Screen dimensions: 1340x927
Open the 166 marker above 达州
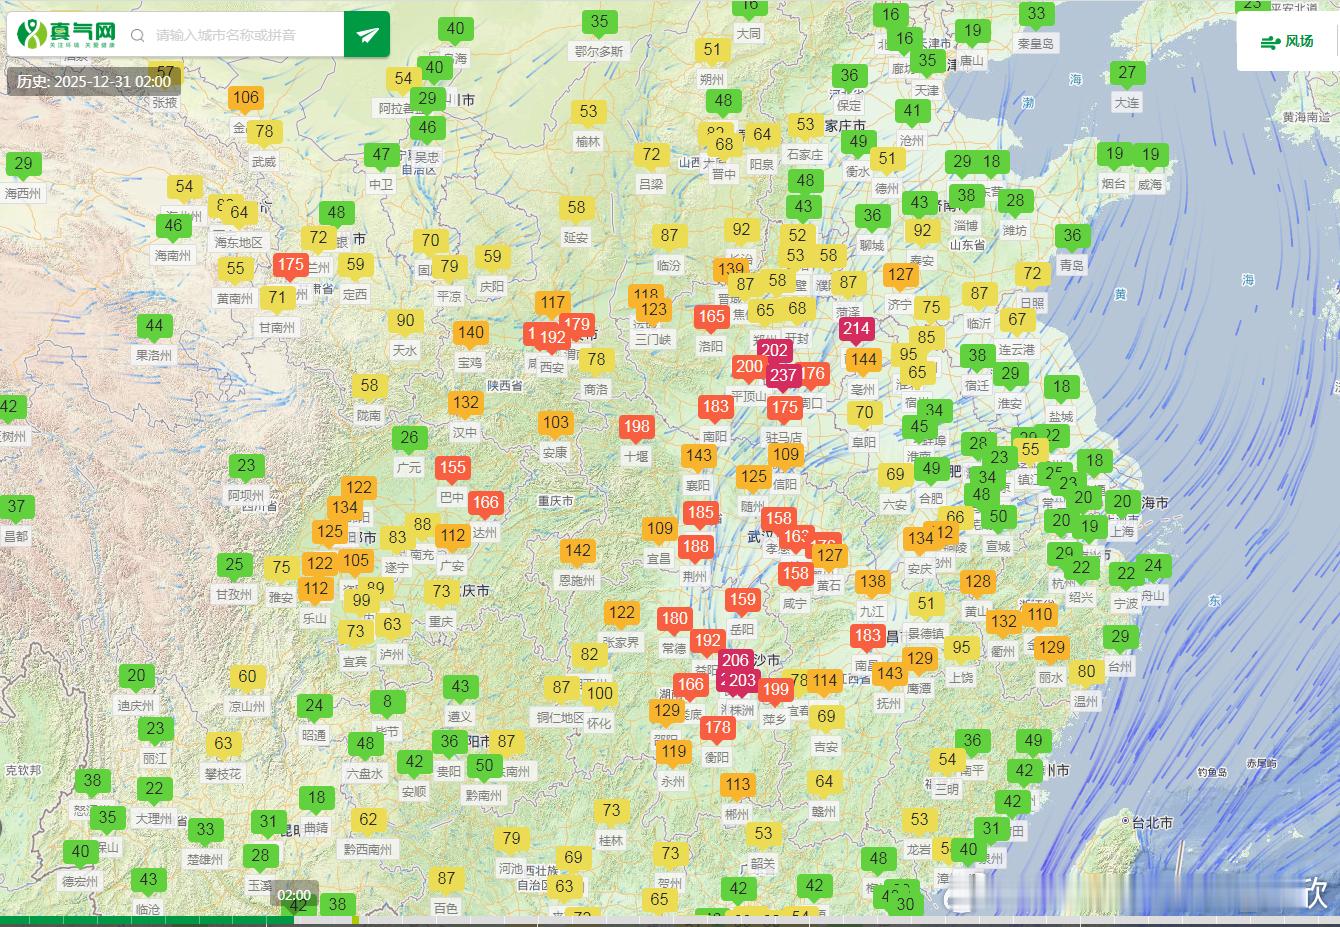tap(485, 505)
